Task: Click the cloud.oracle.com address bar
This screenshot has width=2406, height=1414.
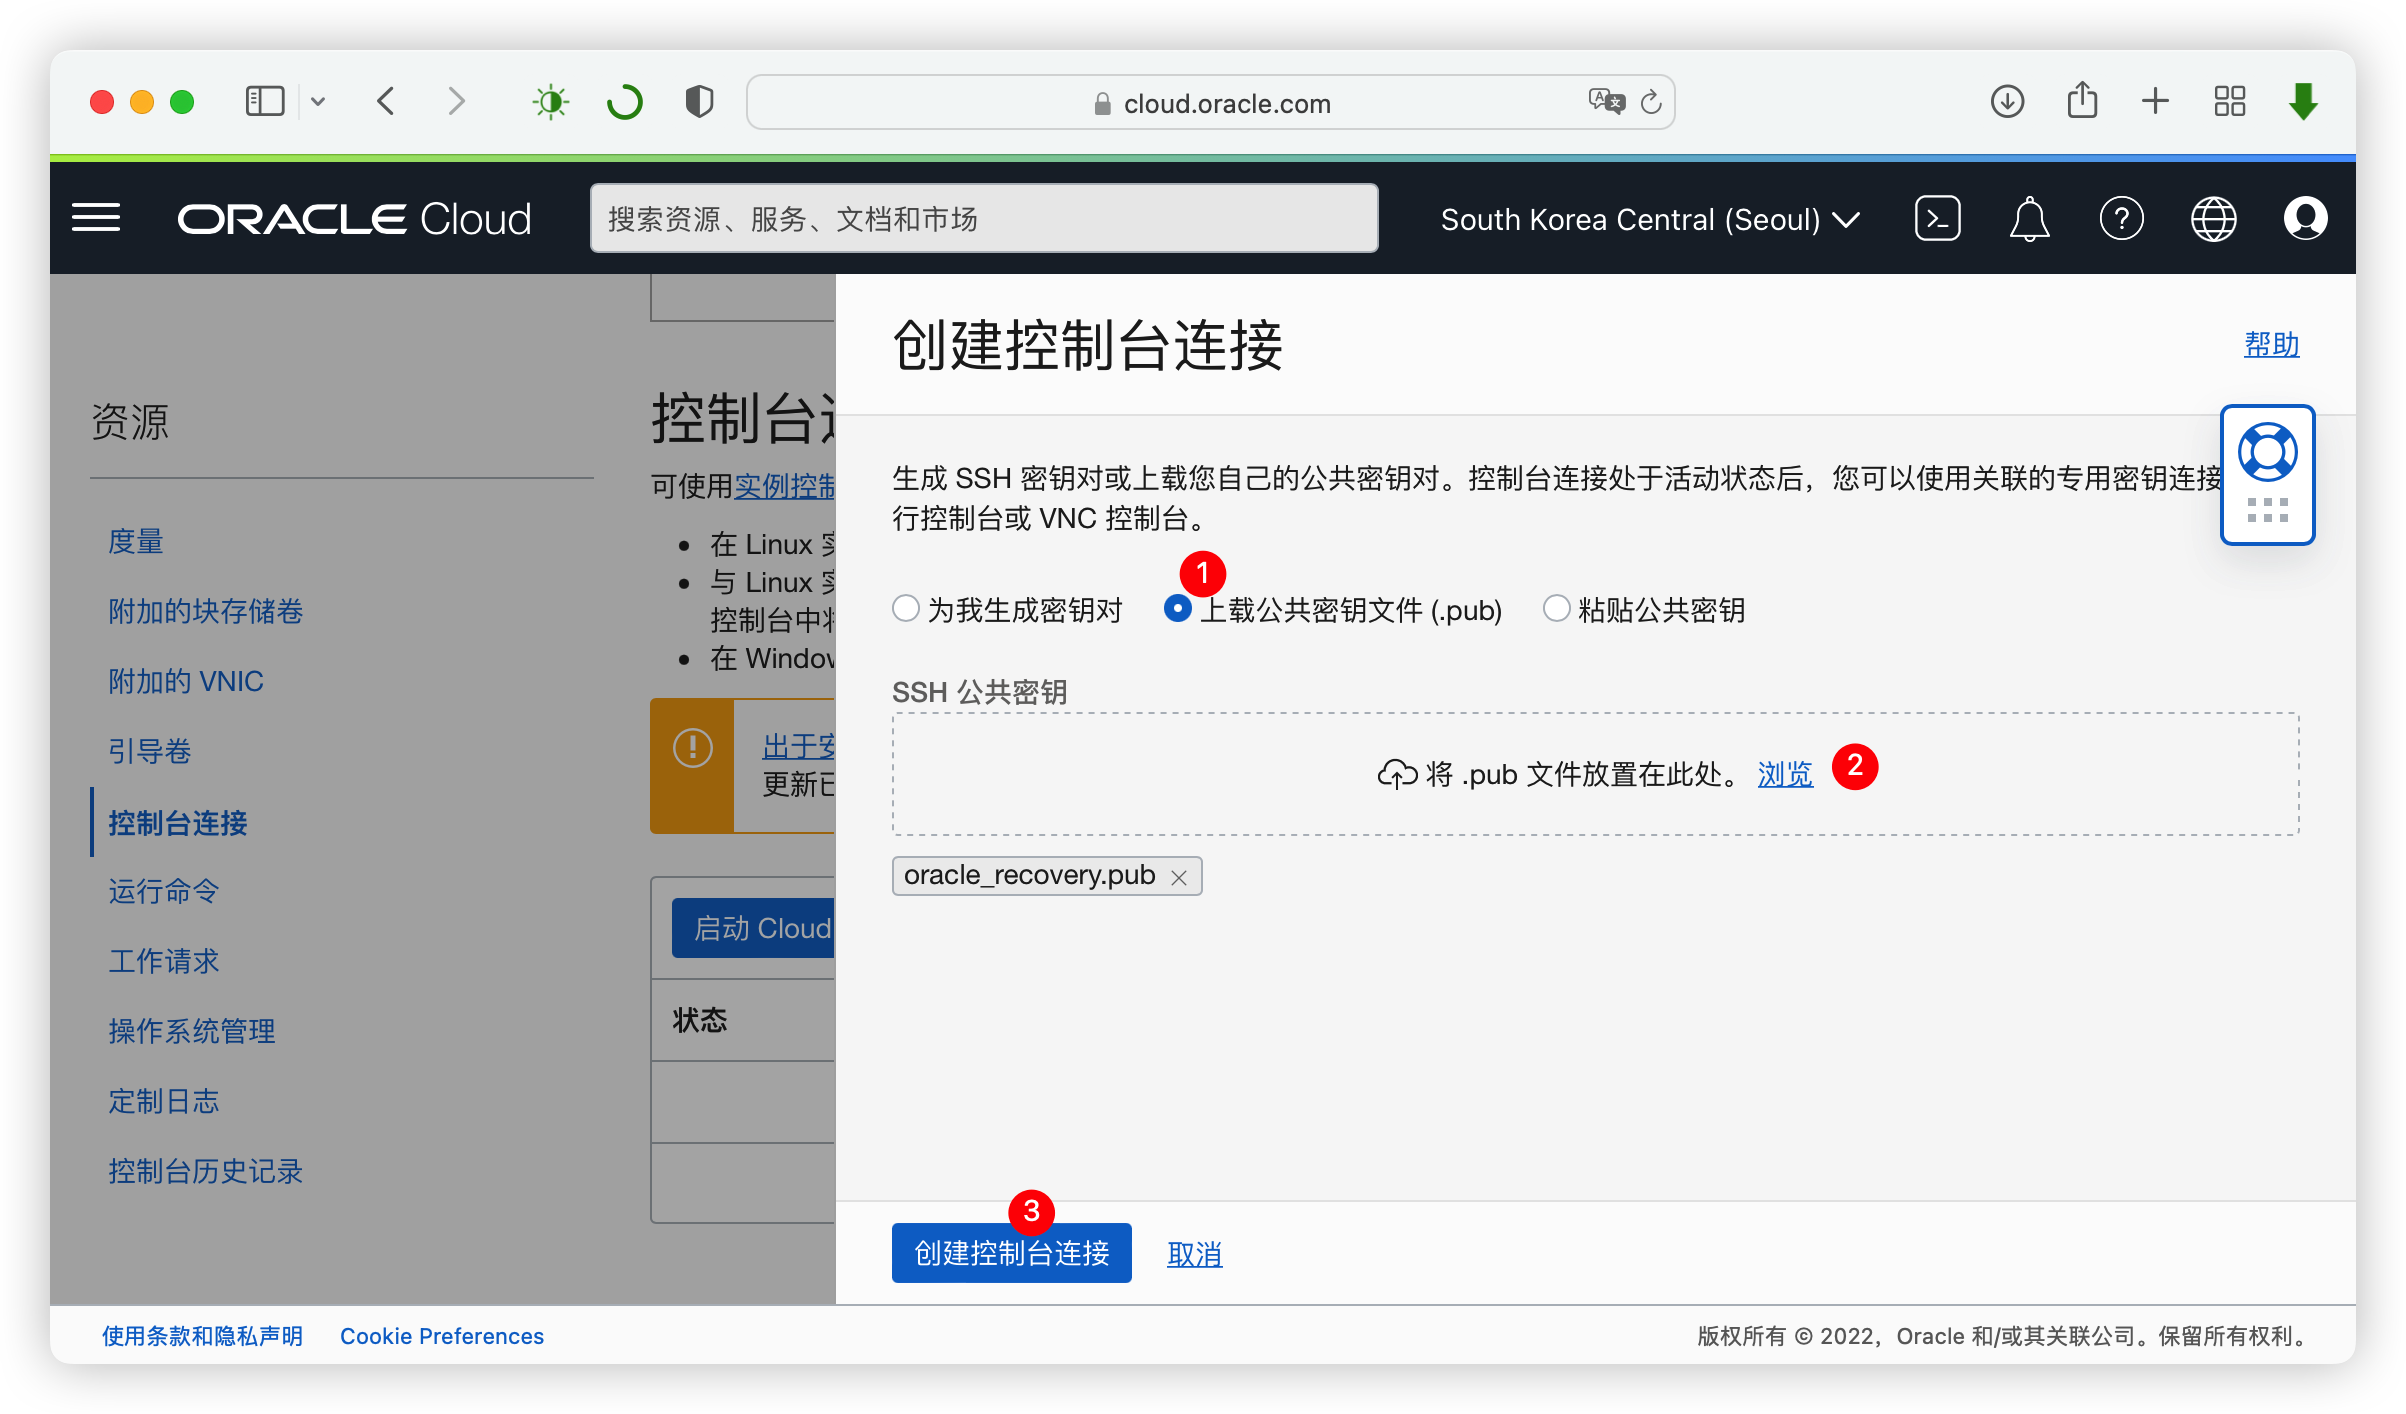Action: click(x=1210, y=102)
